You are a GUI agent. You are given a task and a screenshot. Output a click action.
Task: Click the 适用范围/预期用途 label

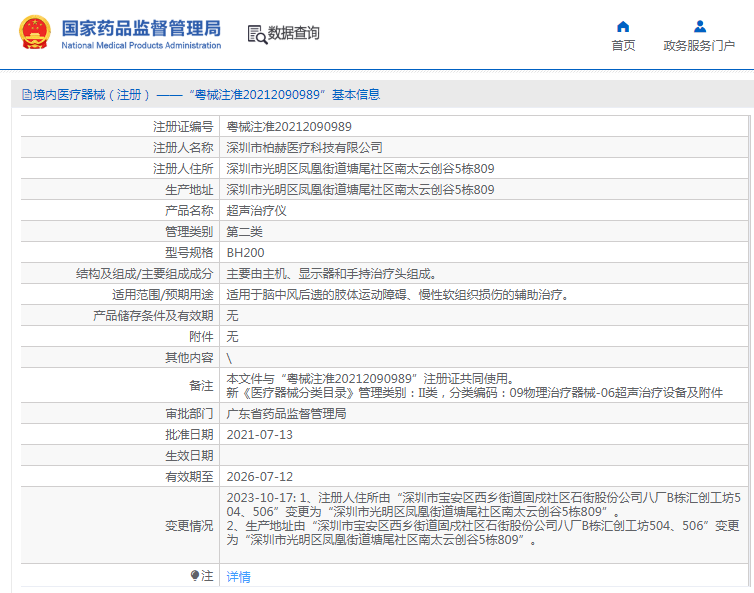click(x=163, y=295)
